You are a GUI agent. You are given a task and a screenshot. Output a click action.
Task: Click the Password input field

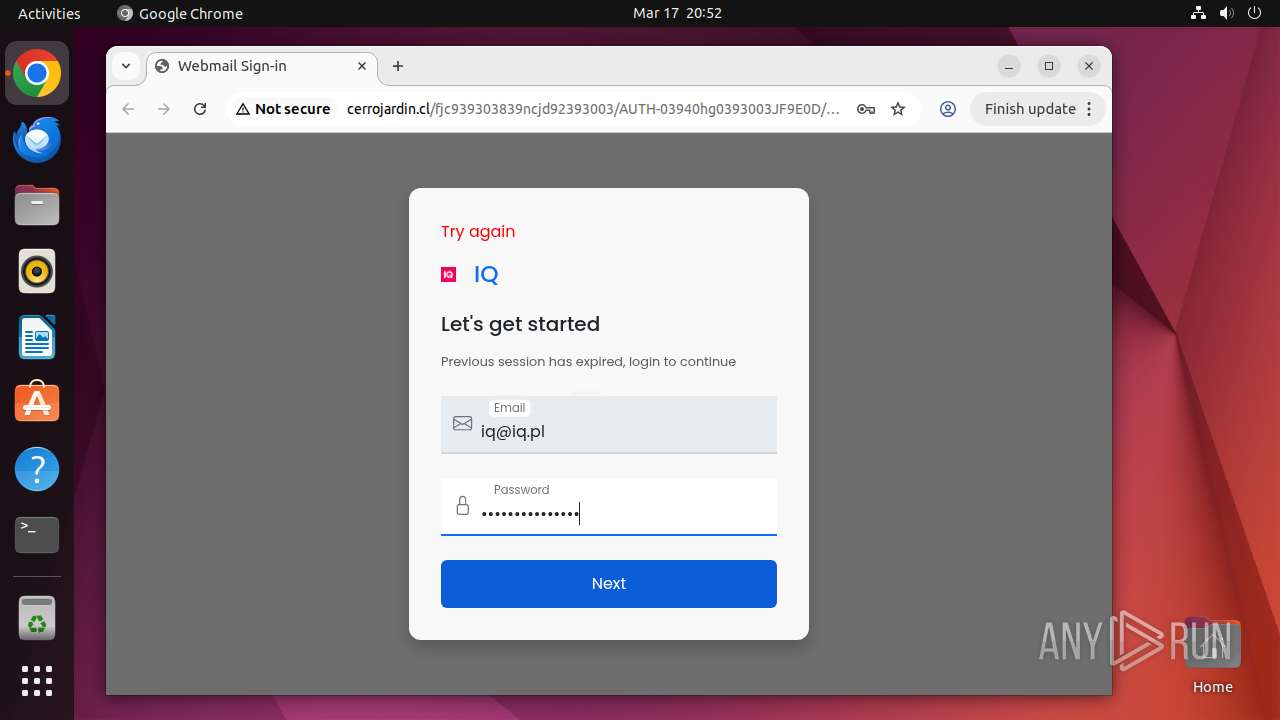[609, 506]
